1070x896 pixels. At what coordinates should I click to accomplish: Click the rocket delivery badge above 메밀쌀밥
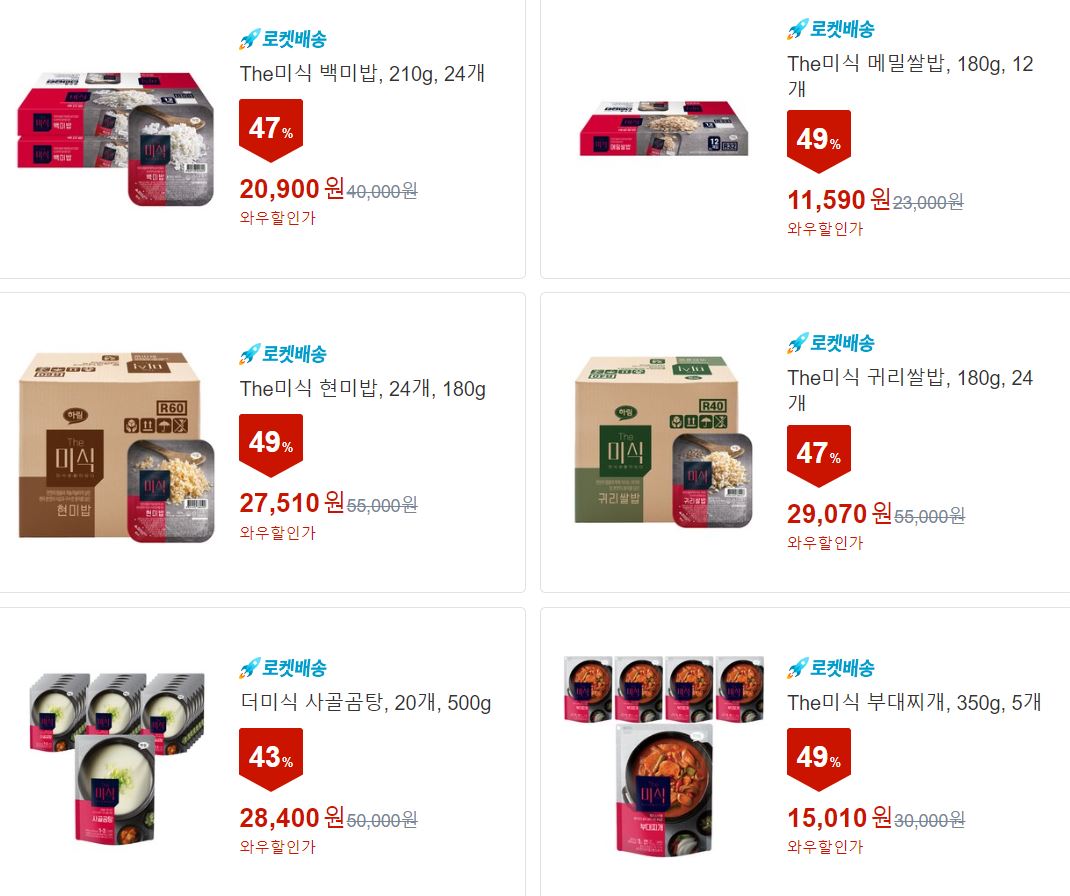tap(830, 29)
